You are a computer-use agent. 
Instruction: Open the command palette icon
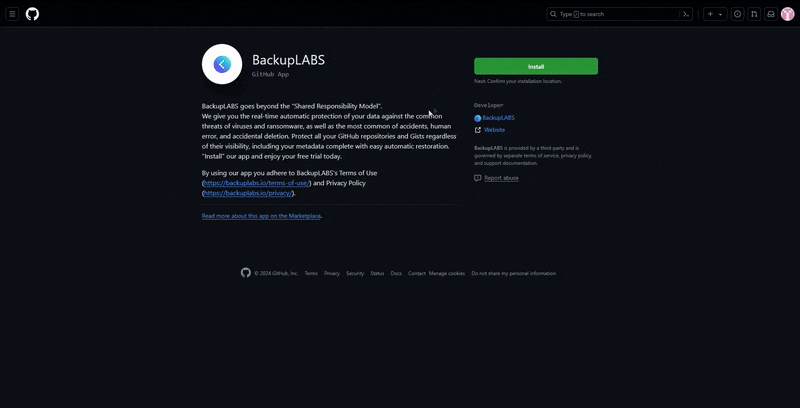point(687,14)
